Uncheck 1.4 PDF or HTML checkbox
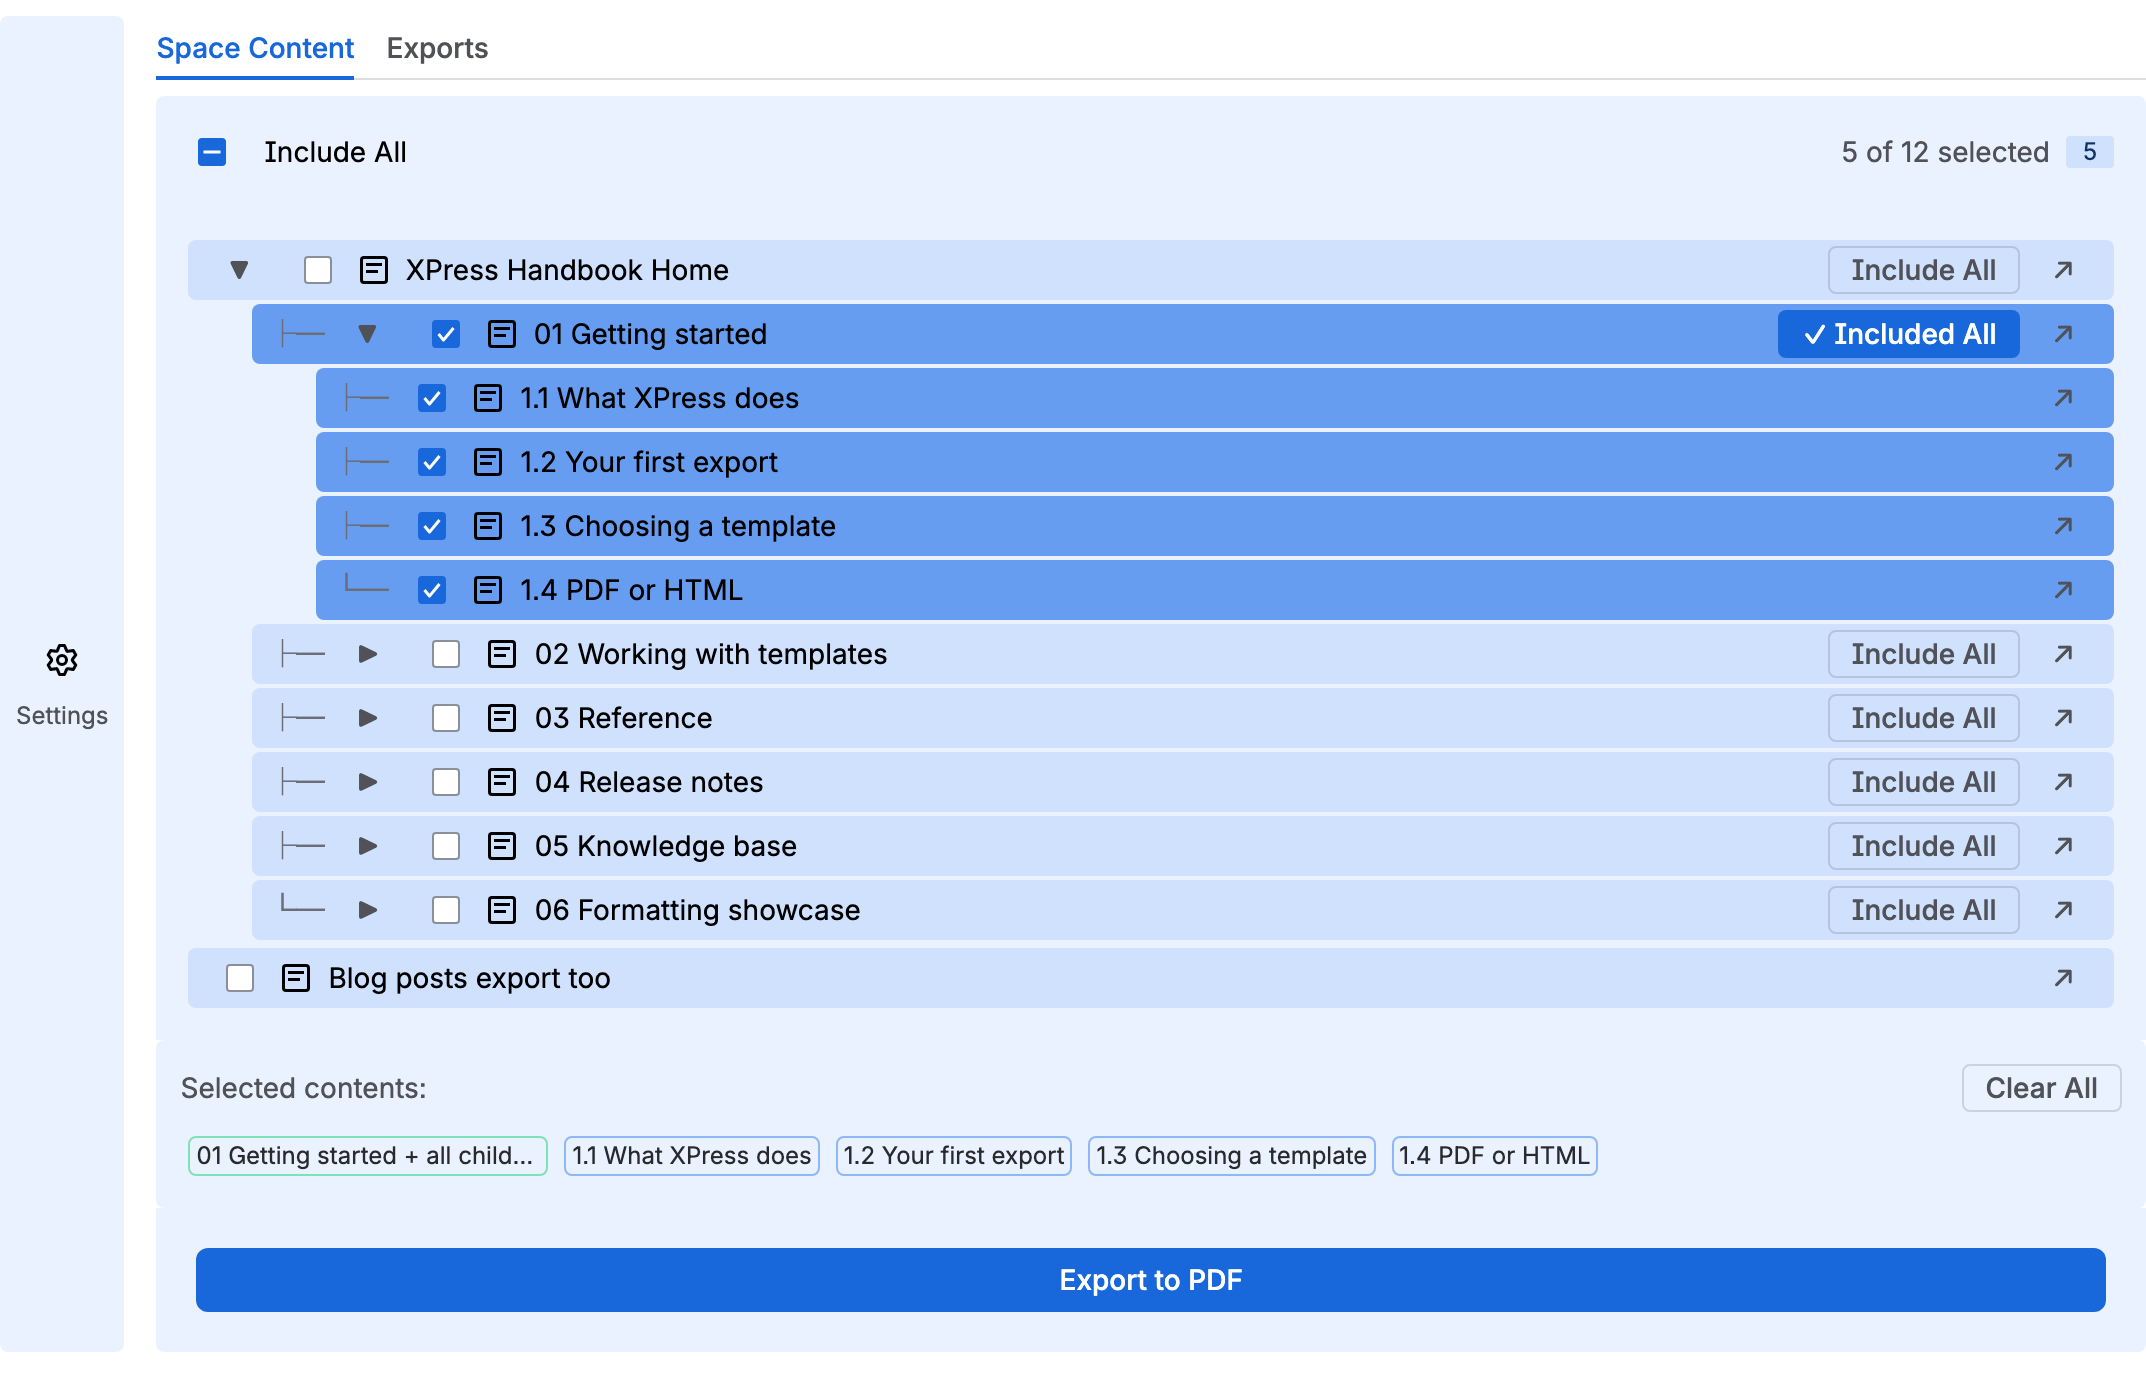 pos(432,590)
